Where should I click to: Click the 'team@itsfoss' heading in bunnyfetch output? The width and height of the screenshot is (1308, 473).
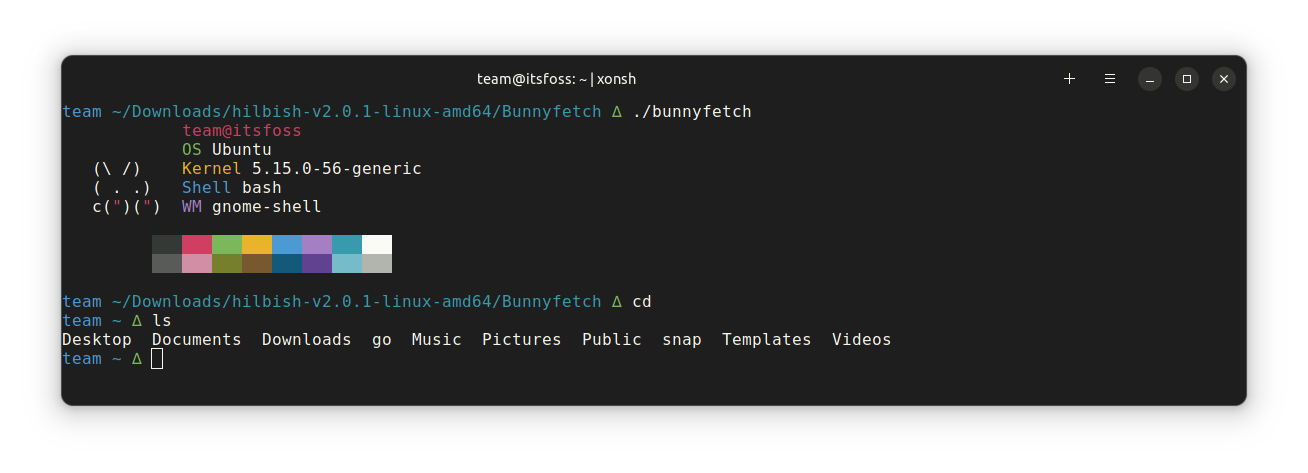[x=241, y=131]
